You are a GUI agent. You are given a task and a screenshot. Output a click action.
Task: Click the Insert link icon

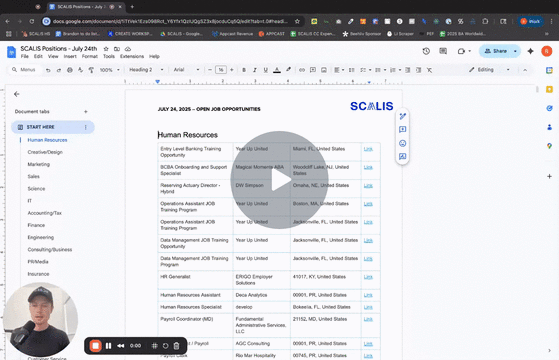(302, 70)
